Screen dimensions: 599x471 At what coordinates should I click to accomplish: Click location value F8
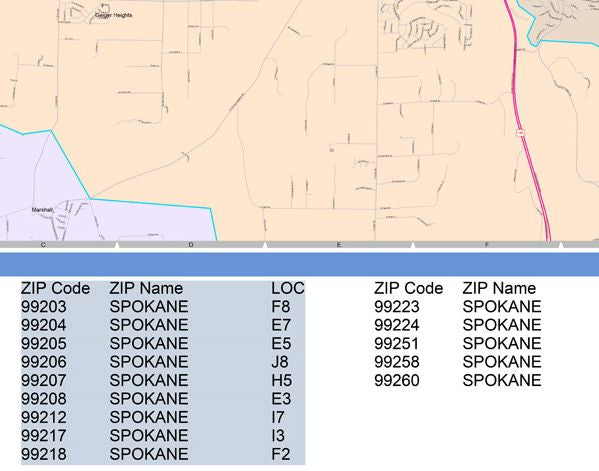281,307
